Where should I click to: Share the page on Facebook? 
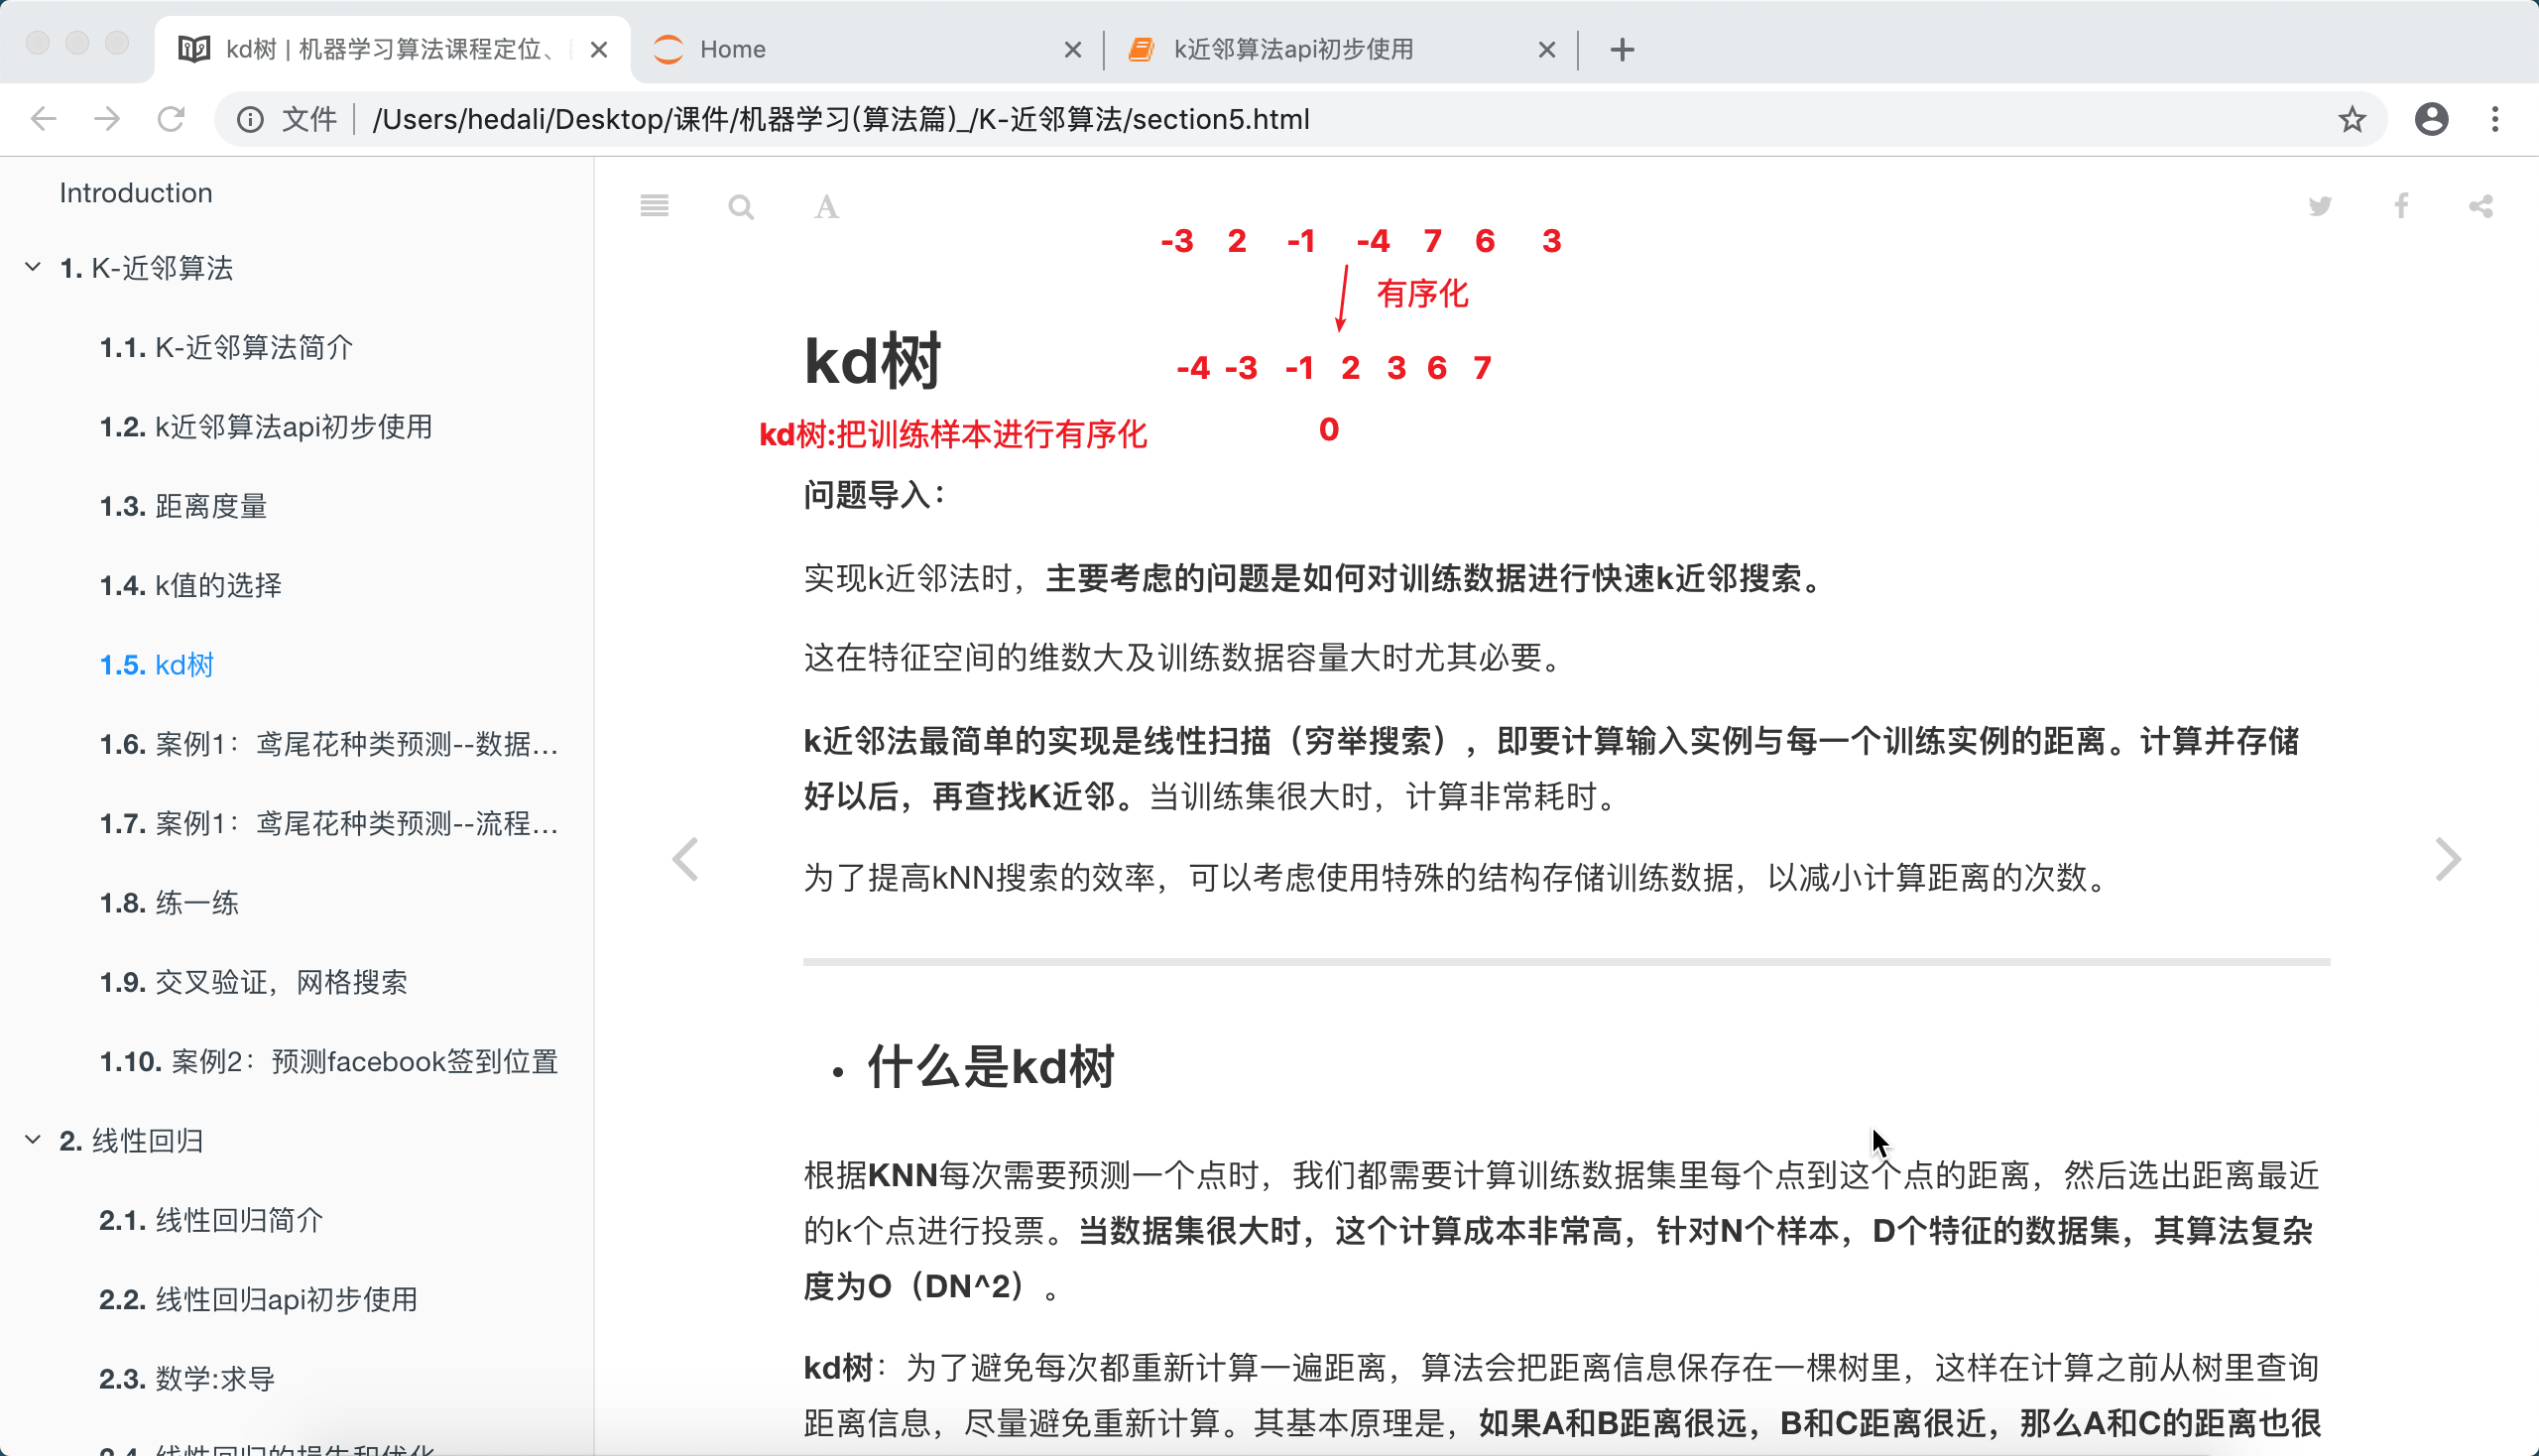2401,207
